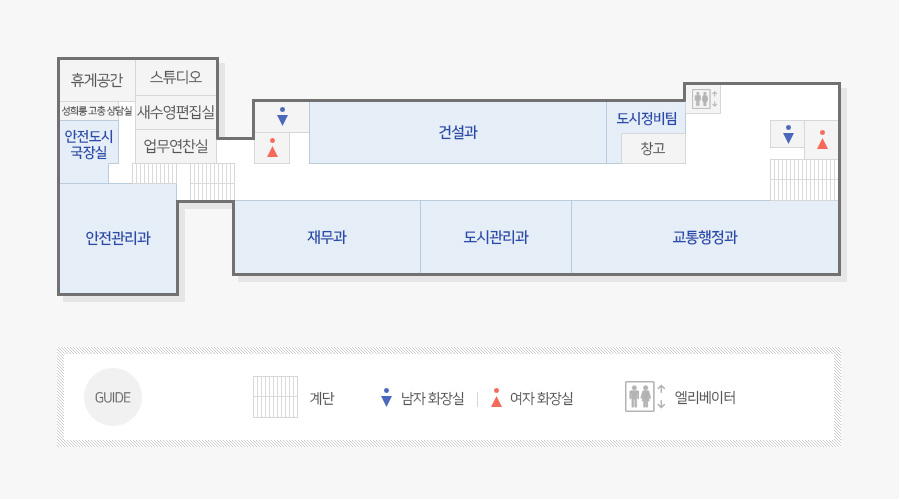Click men's restroom icon left of 건설과

coord(282,117)
